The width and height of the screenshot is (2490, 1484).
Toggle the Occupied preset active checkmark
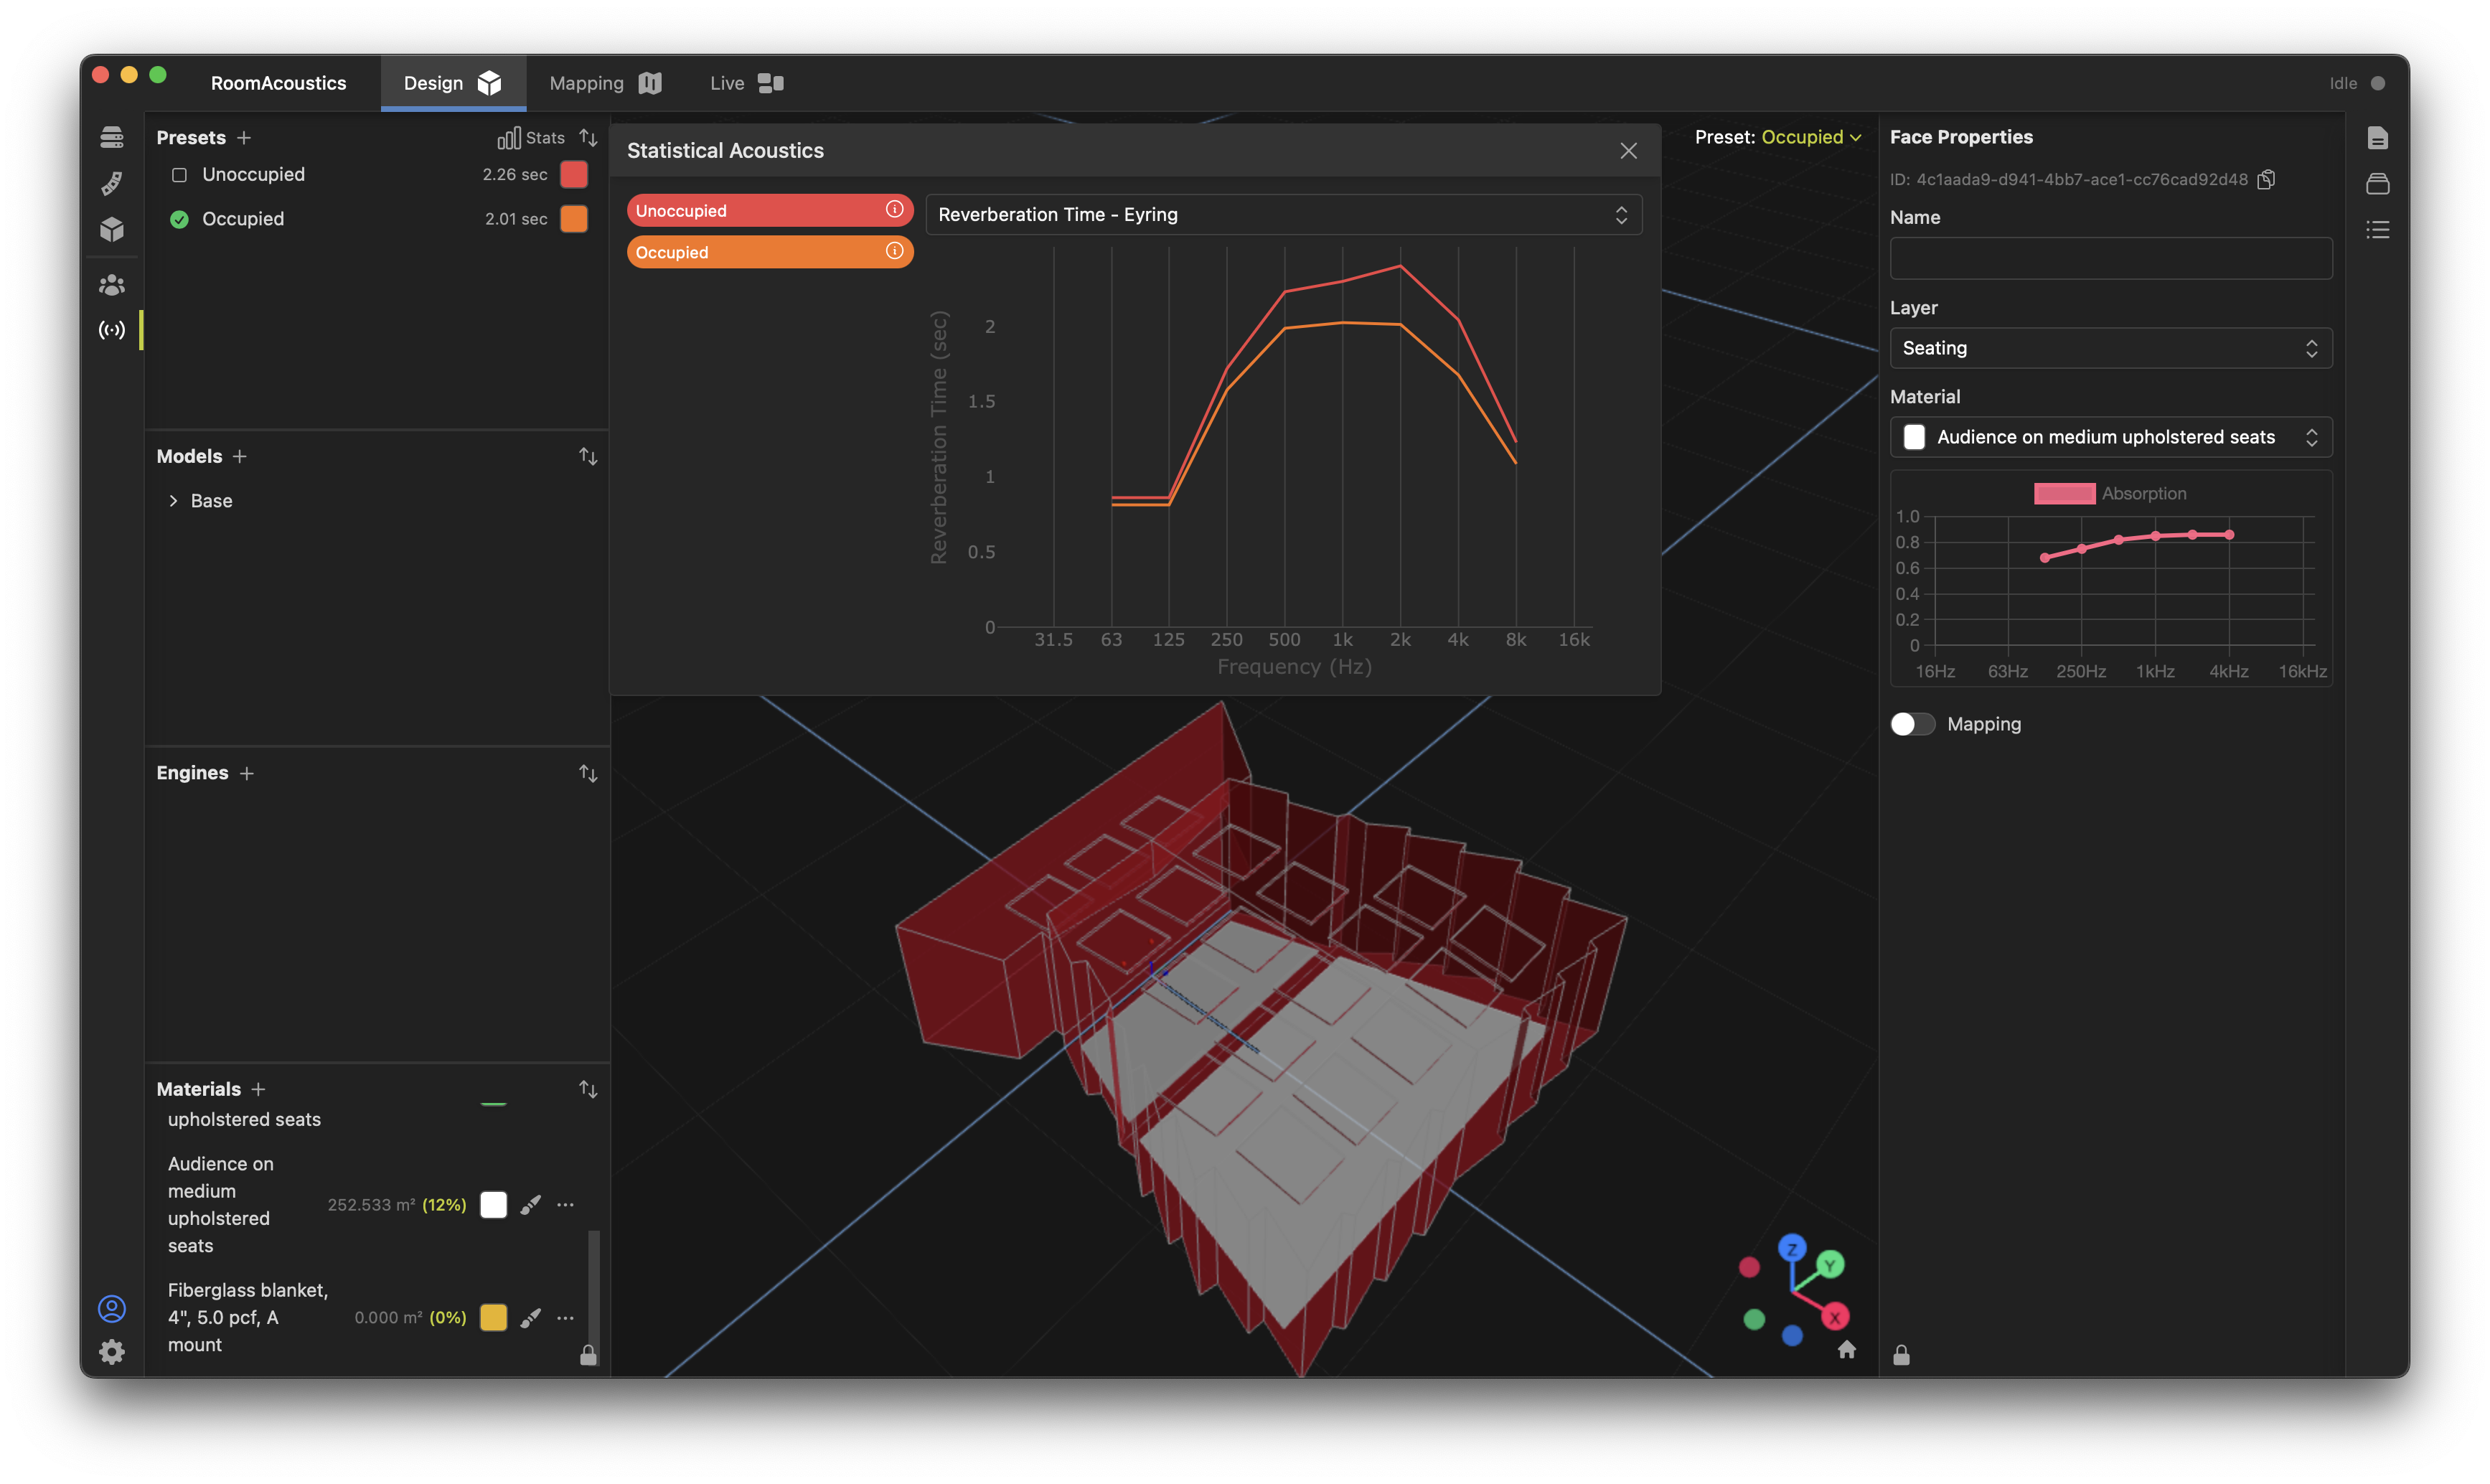click(x=180, y=219)
